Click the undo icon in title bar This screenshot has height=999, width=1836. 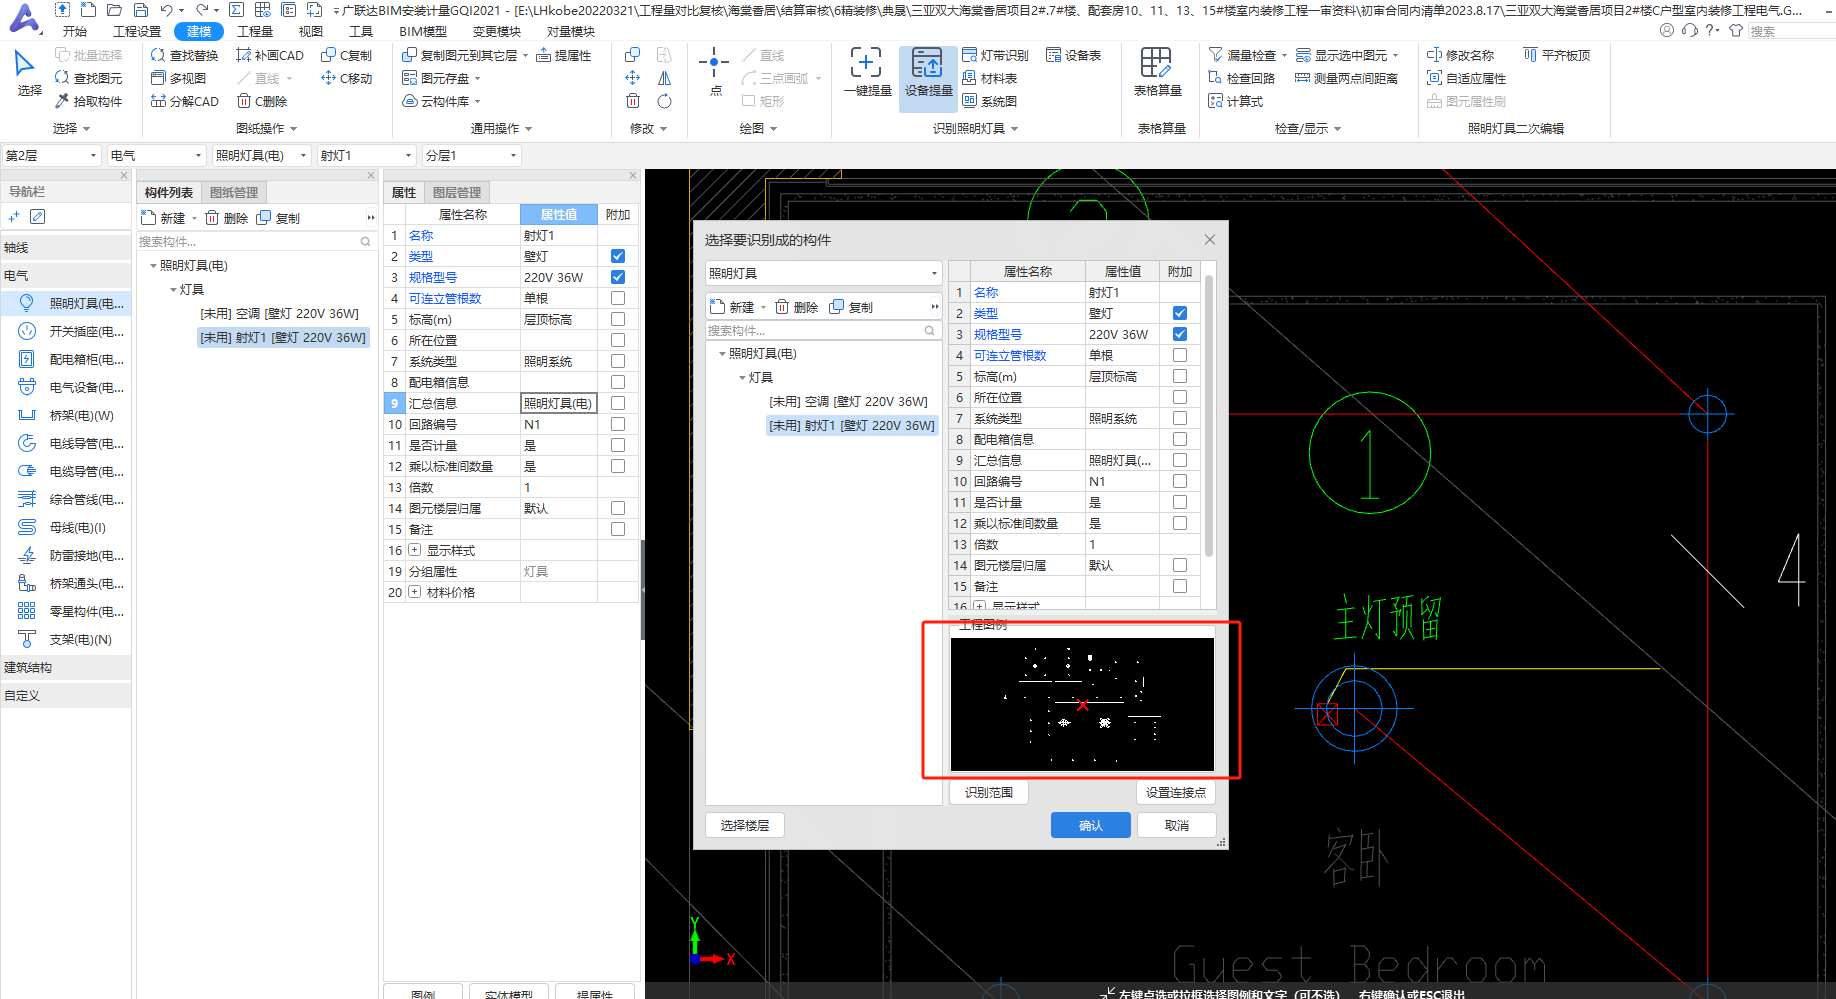pos(166,10)
